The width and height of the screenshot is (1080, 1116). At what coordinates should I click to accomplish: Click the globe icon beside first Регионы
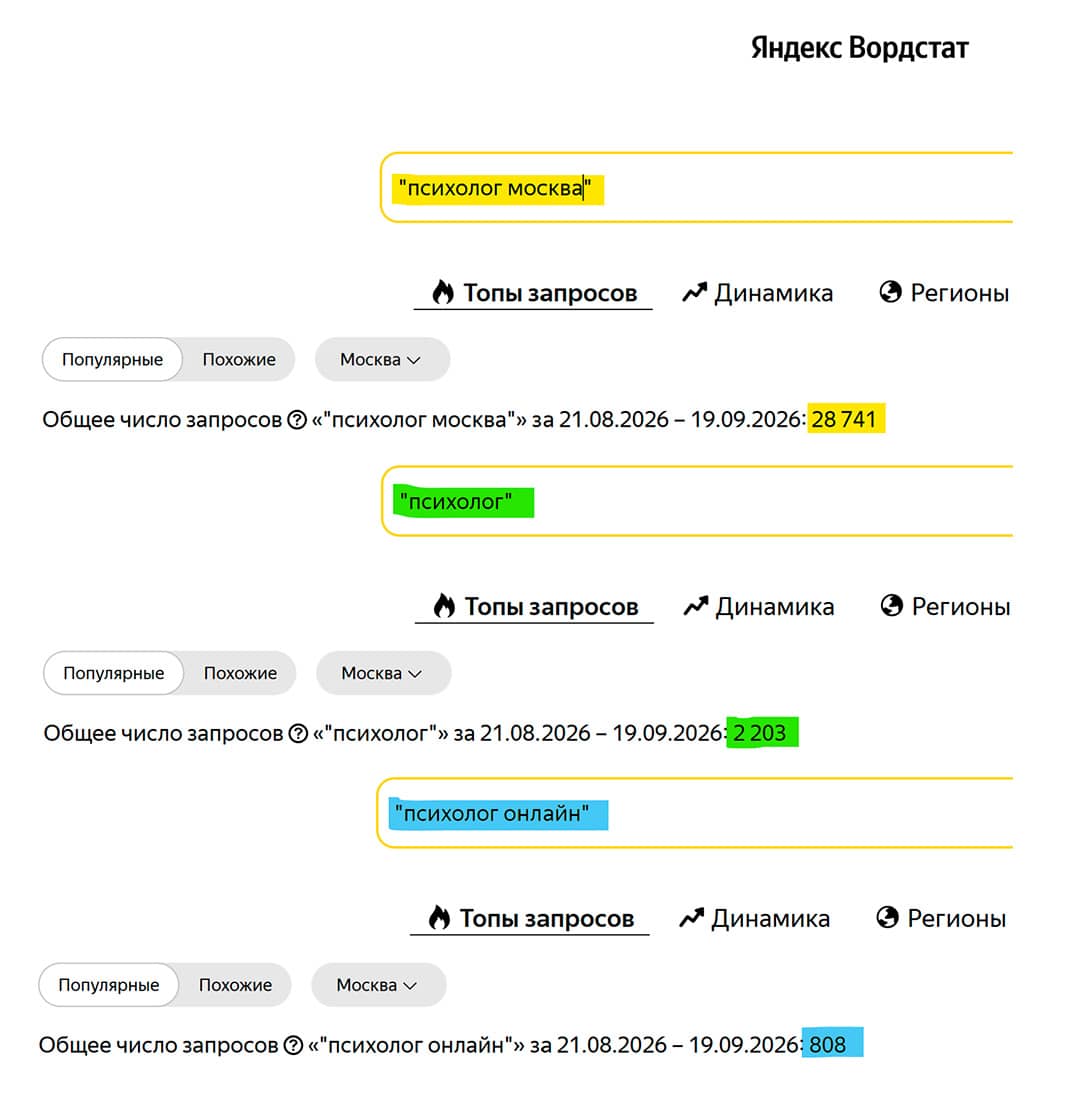coord(890,292)
